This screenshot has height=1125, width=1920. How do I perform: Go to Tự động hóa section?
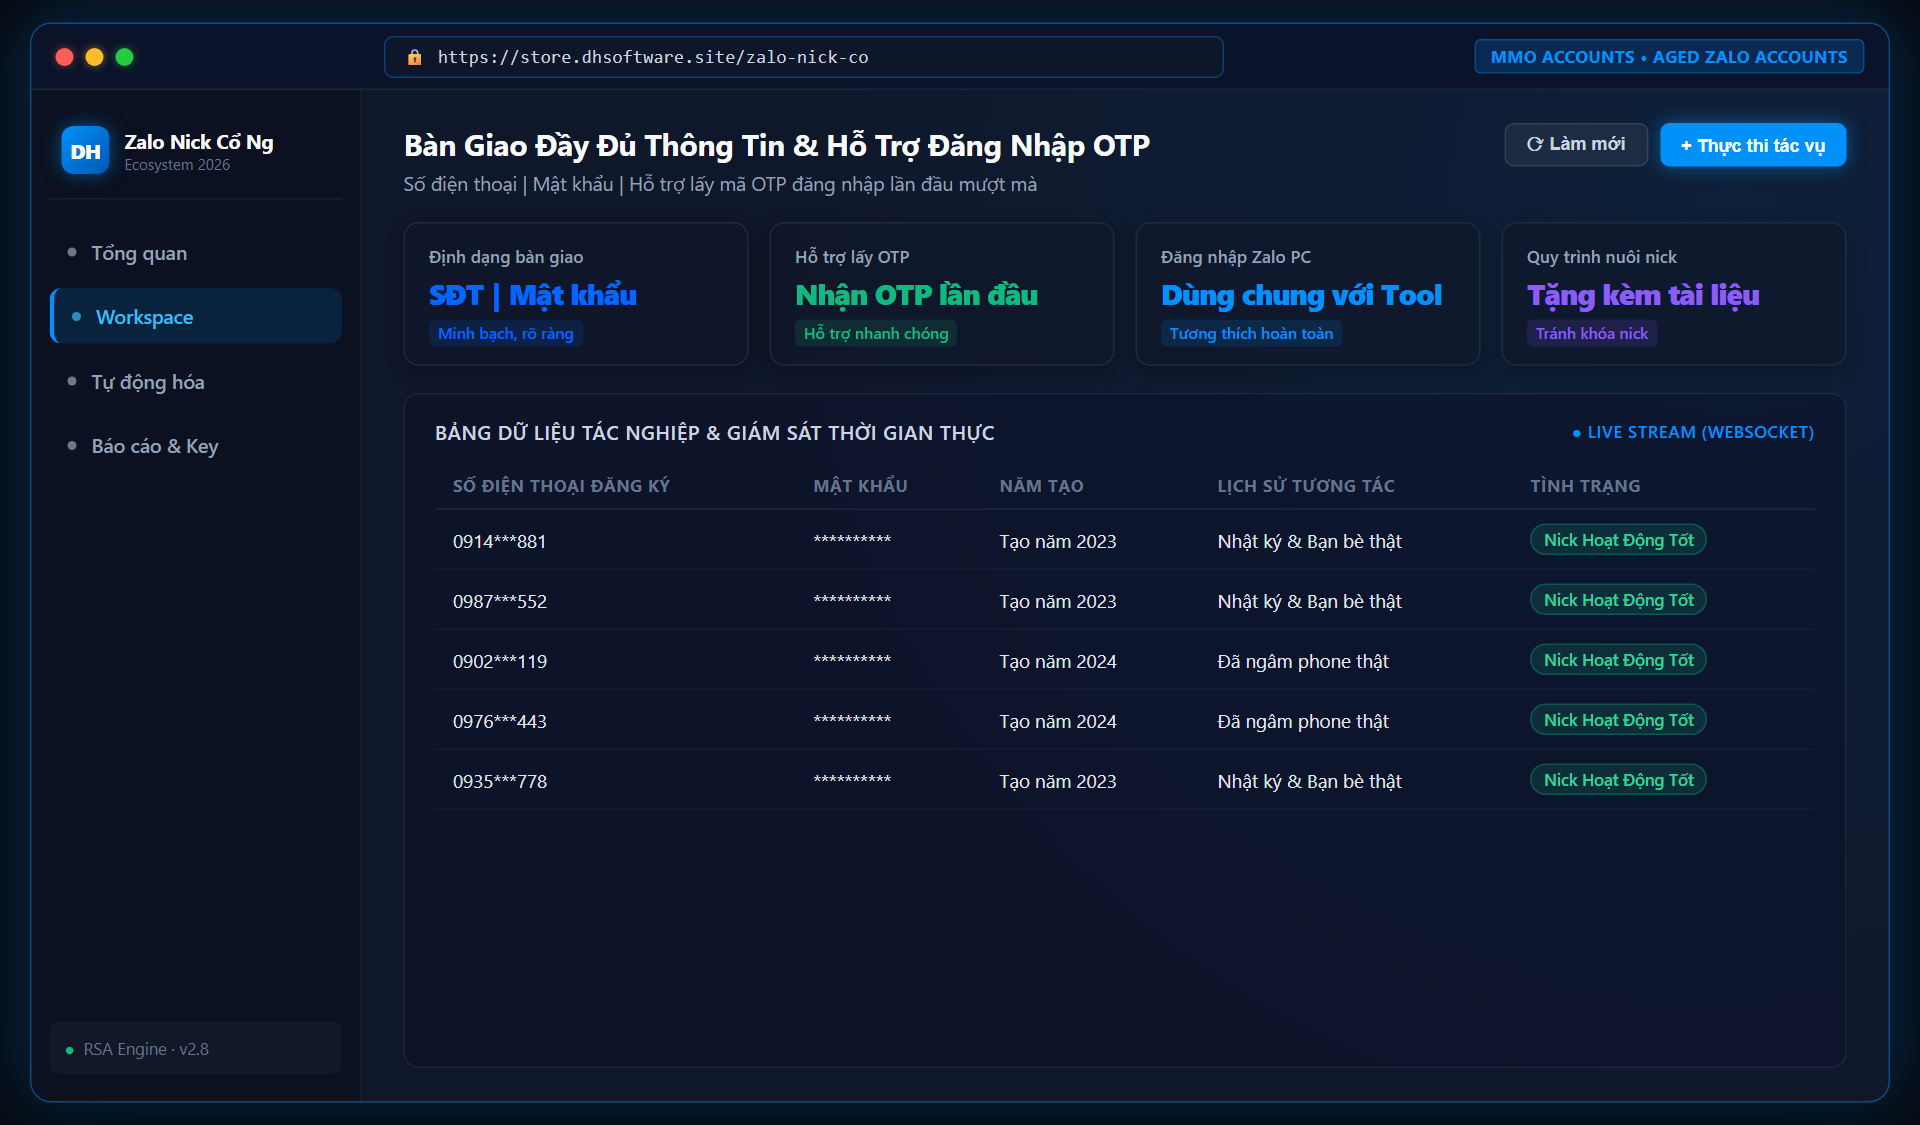pos(196,382)
